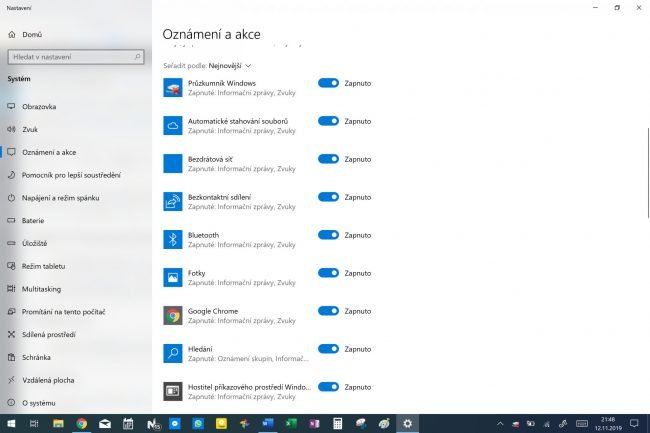The image size is (650, 433).
Task: Click the cloud icon for Automatické stahování souborů
Action: point(172,126)
